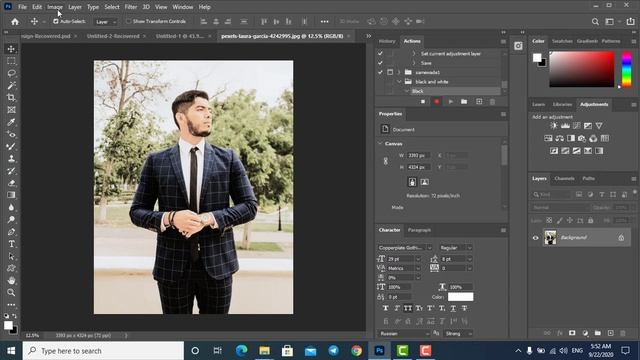The height and width of the screenshot is (360, 640).
Task: Toggle Auto-Select checkbox
Action: [56, 21]
